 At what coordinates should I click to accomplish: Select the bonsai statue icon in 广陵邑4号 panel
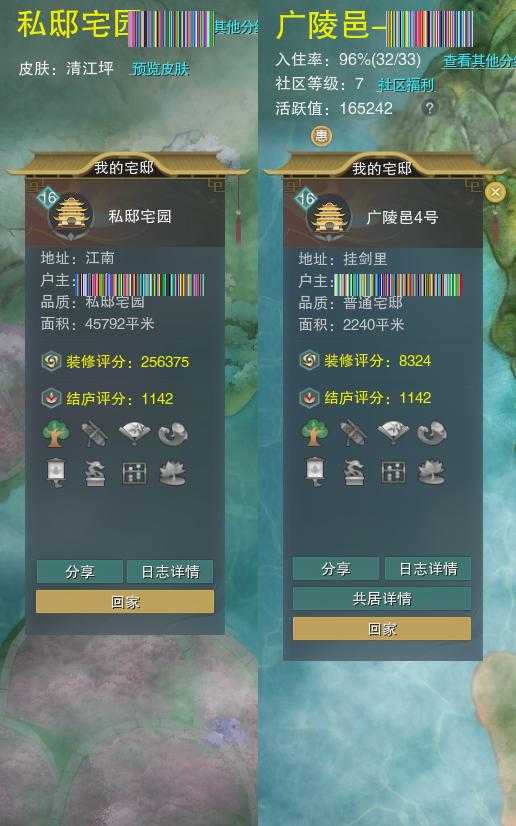(x=354, y=472)
